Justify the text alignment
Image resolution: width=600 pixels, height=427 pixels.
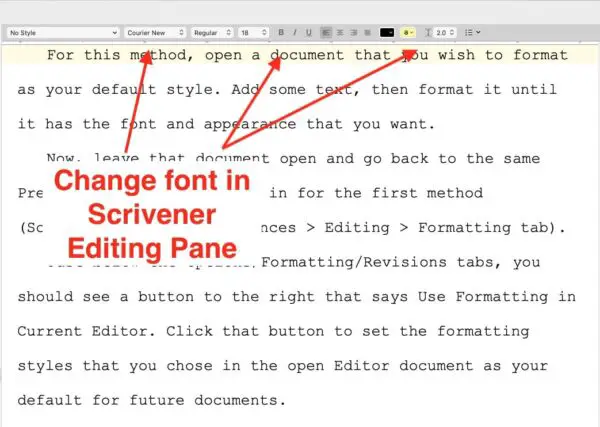367,33
